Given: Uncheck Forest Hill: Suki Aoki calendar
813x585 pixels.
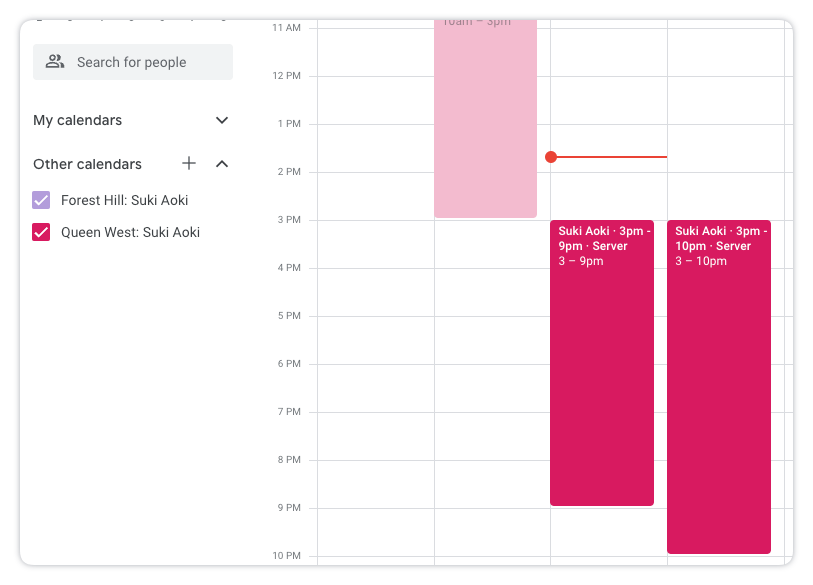Looking at the screenshot, I should [41, 200].
